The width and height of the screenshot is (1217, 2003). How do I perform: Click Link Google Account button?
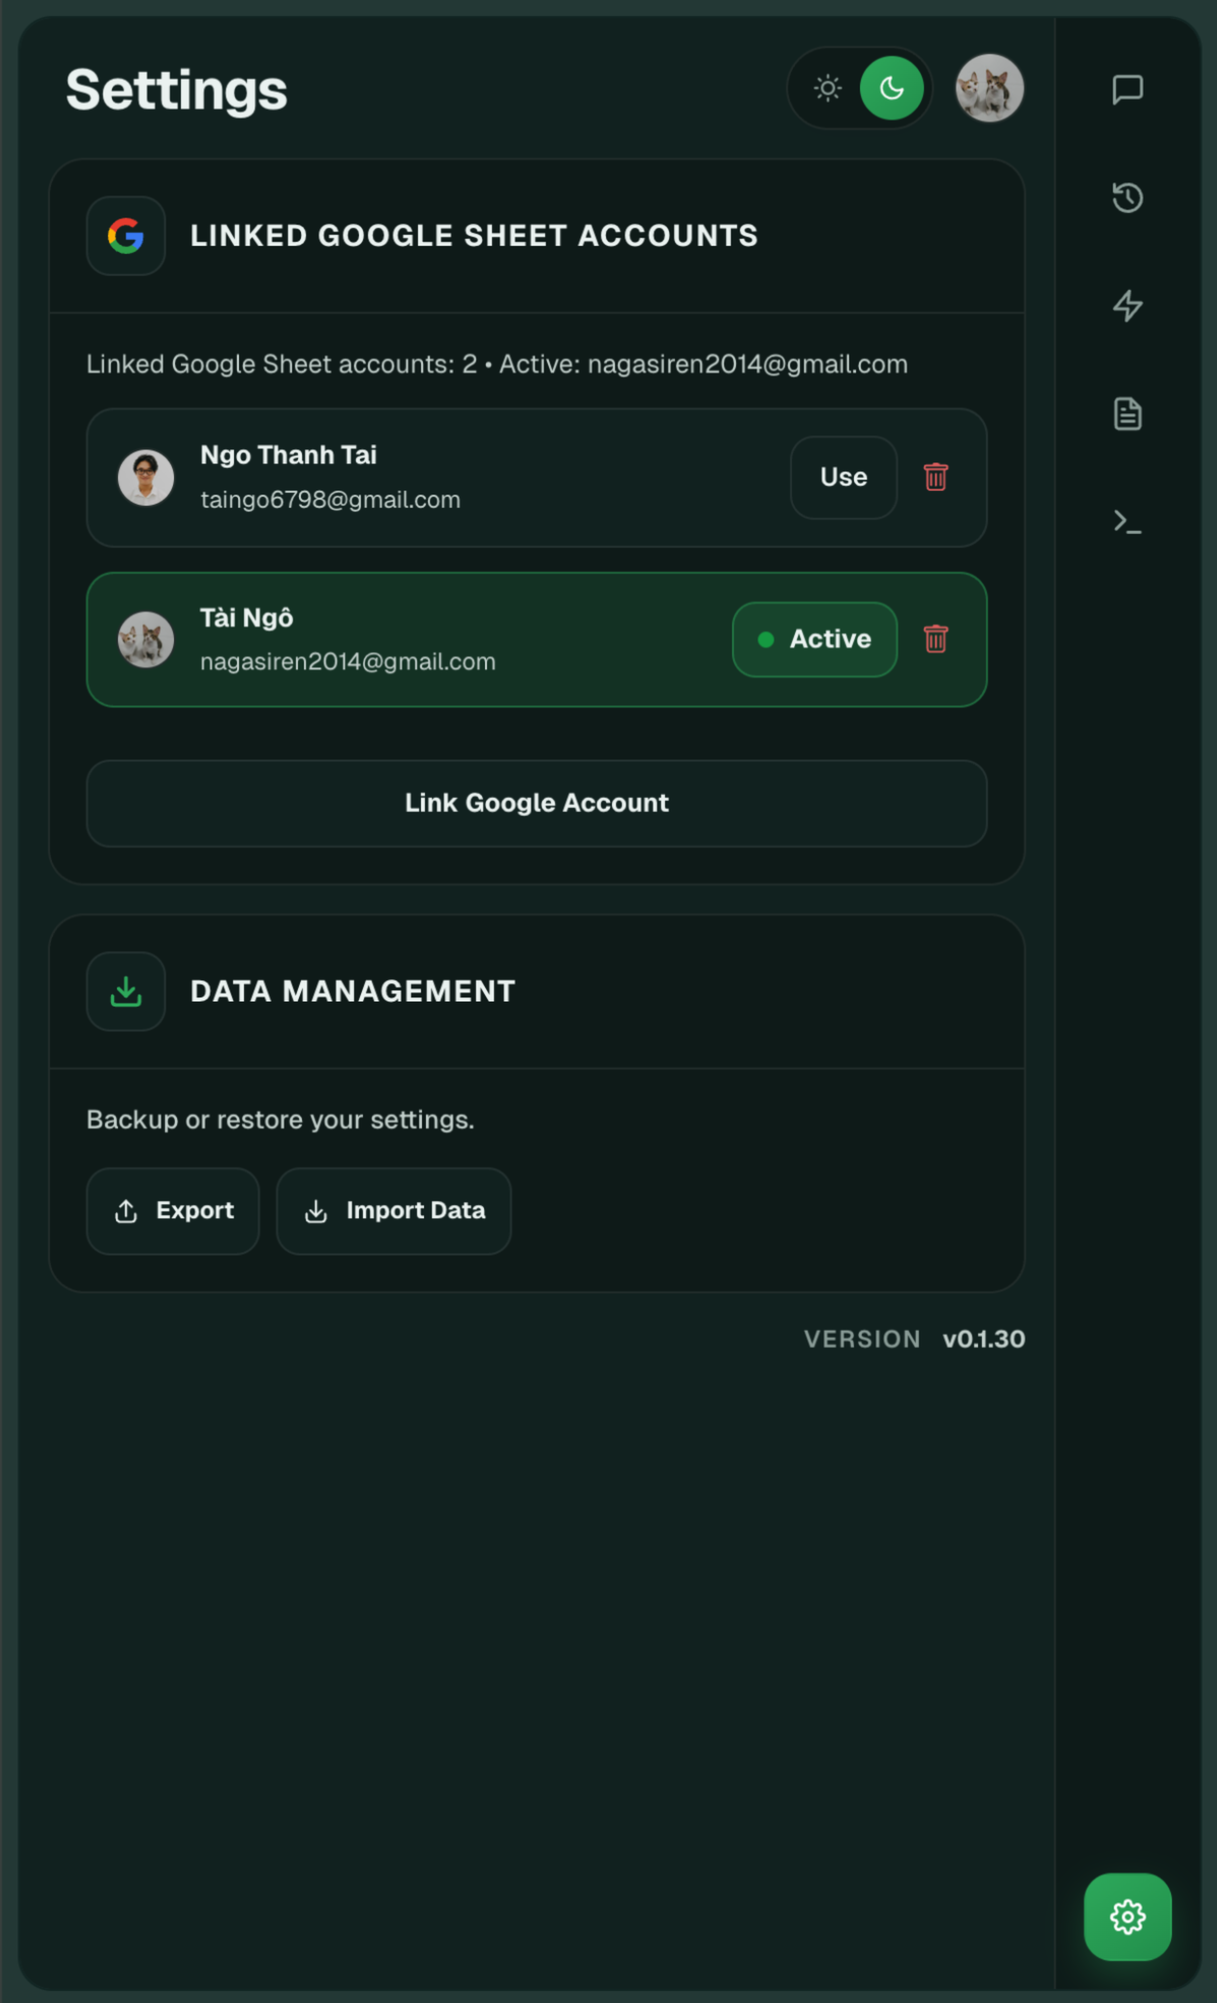click(x=537, y=803)
